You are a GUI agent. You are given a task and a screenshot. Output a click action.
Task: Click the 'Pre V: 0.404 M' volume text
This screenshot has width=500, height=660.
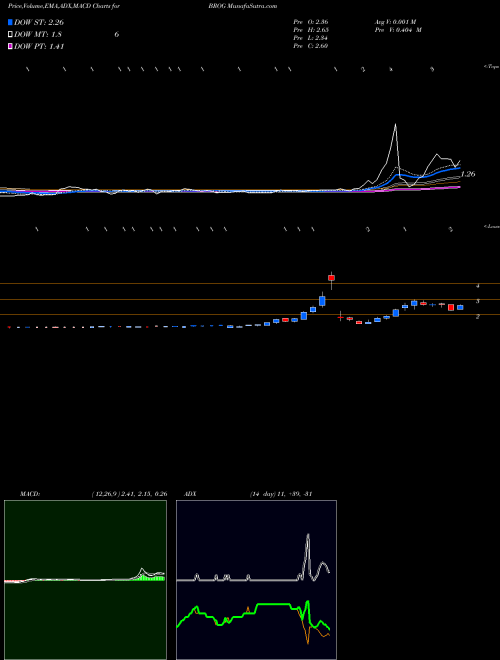click(x=398, y=30)
